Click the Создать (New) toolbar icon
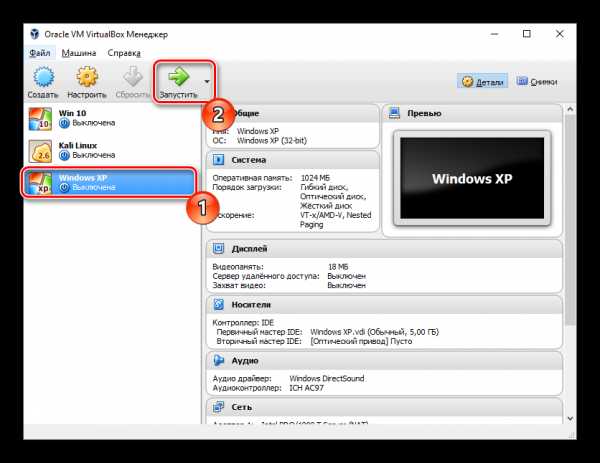This screenshot has width=600, height=463. [43, 80]
